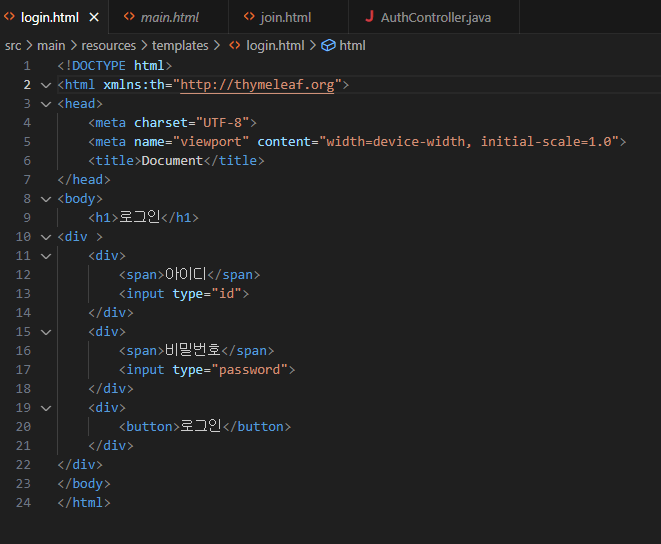Switch to the join.html tab
This screenshot has width=661, height=544.
pos(288,17)
